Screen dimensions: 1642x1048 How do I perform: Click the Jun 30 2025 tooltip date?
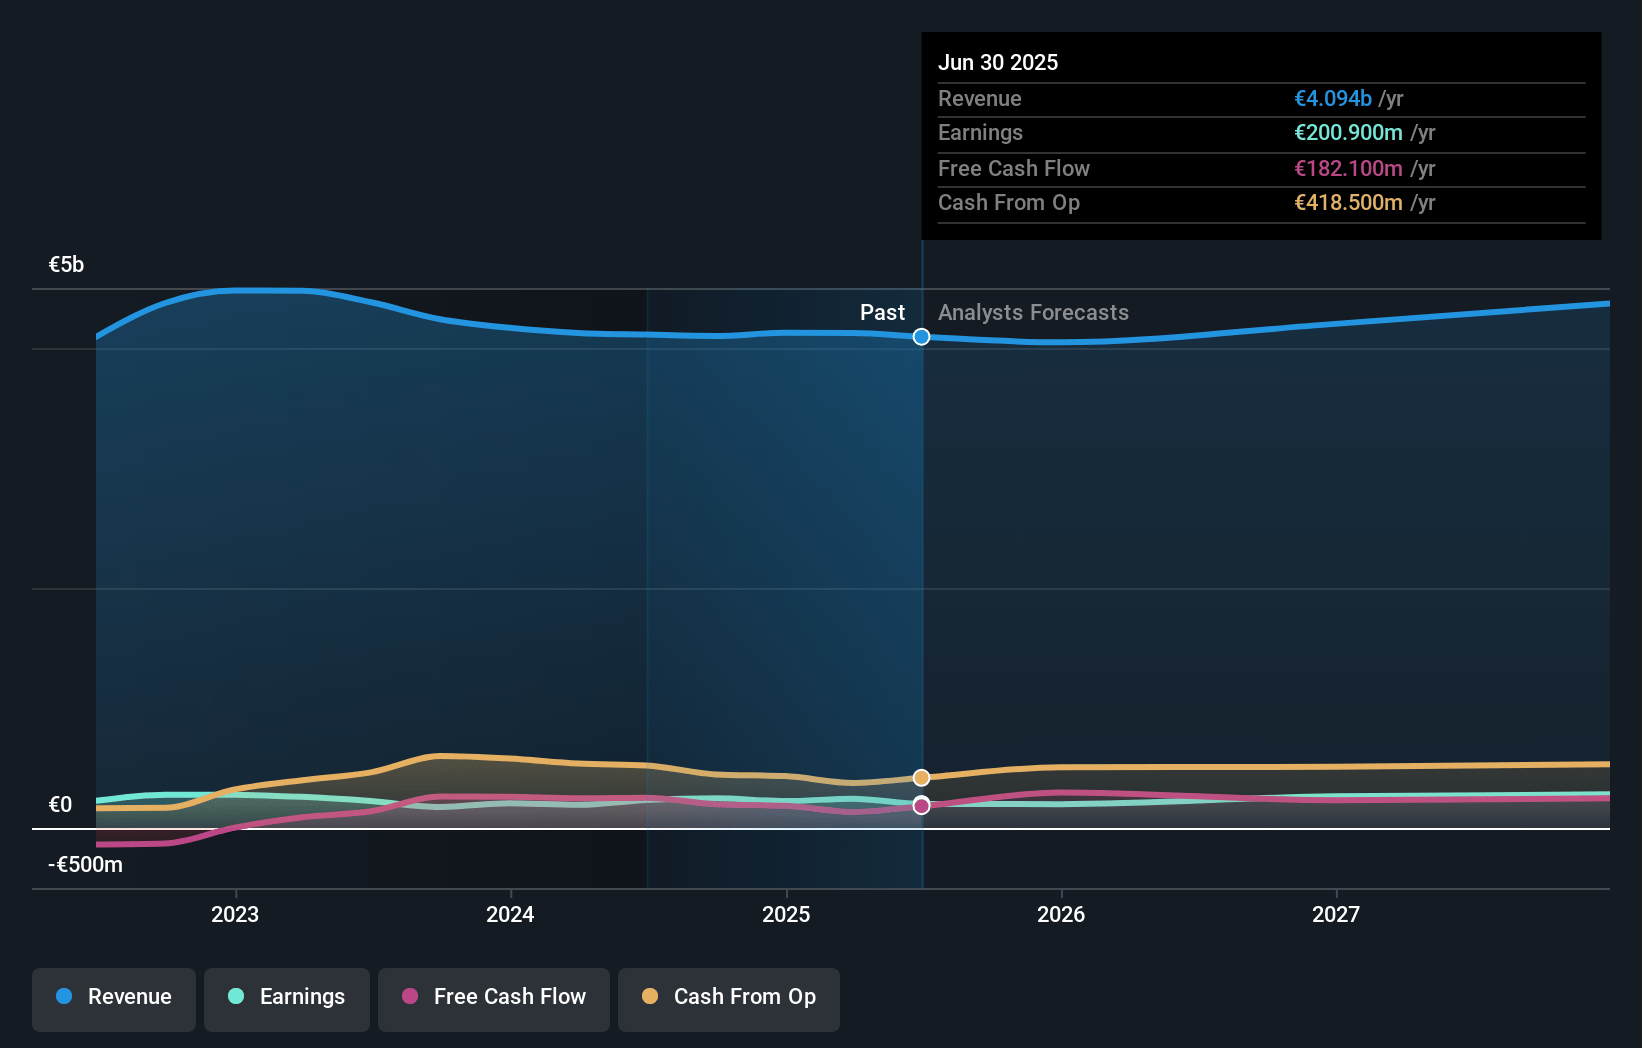(x=998, y=62)
